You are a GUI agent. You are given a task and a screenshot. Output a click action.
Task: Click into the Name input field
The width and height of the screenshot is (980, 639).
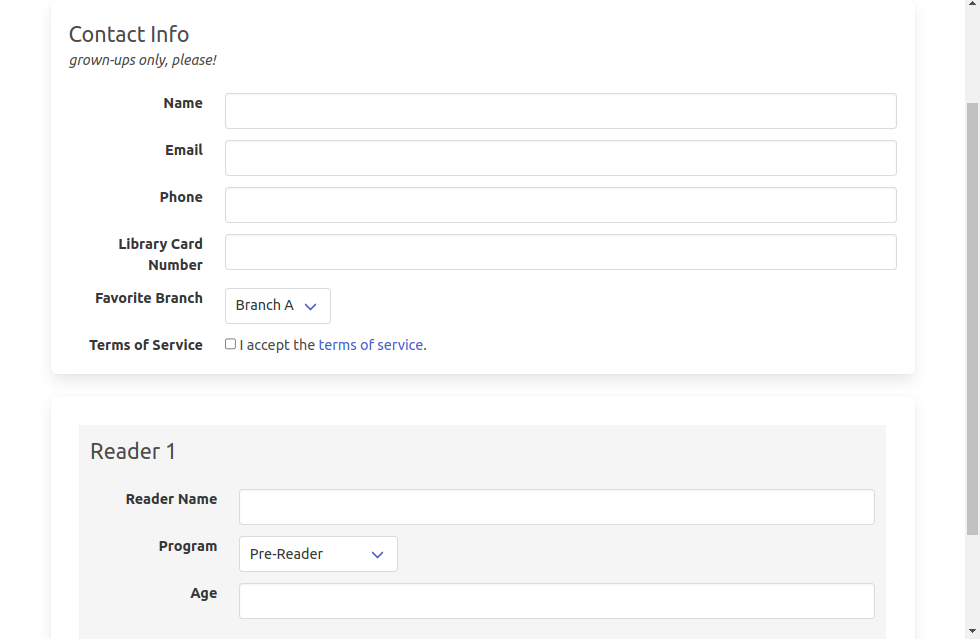tap(560, 110)
